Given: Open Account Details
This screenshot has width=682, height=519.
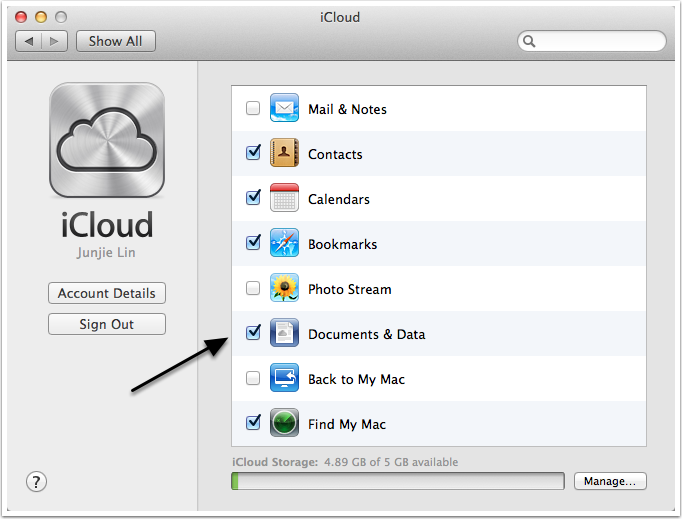Looking at the screenshot, I should (107, 293).
